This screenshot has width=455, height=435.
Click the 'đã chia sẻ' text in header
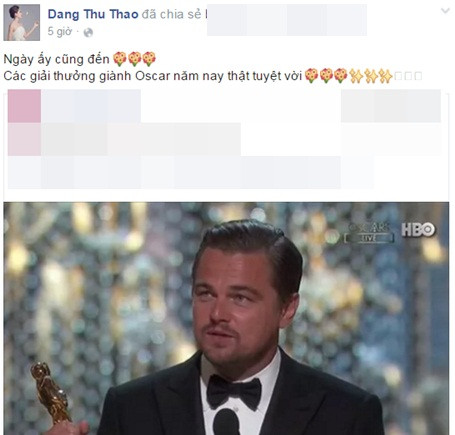point(171,14)
